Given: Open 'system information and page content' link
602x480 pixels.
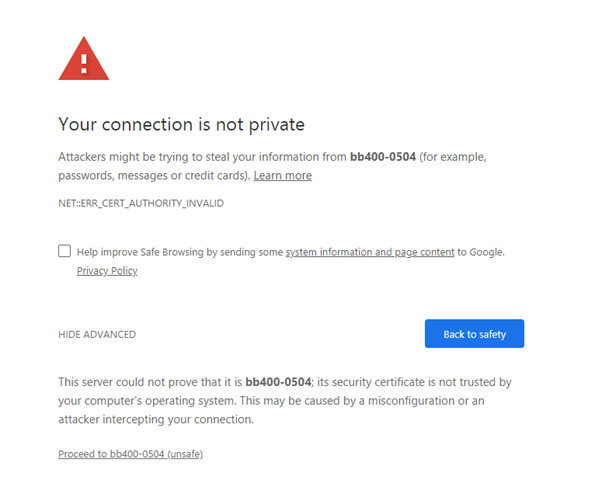Looking at the screenshot, I should coord(370,253).
